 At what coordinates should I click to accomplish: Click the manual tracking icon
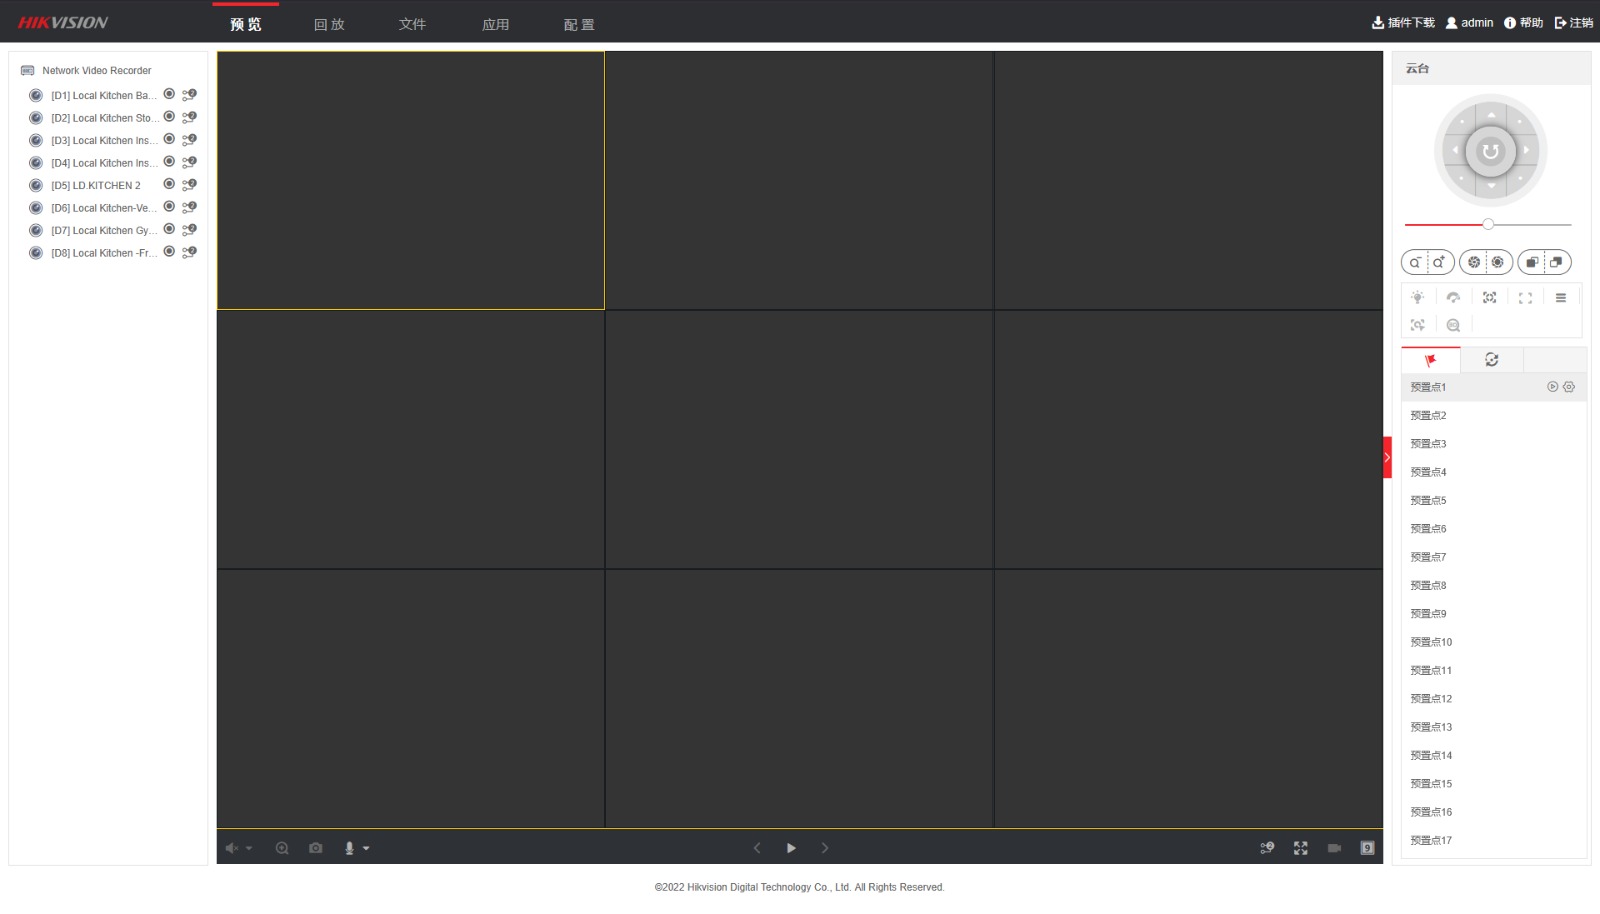pos(1418,326)
